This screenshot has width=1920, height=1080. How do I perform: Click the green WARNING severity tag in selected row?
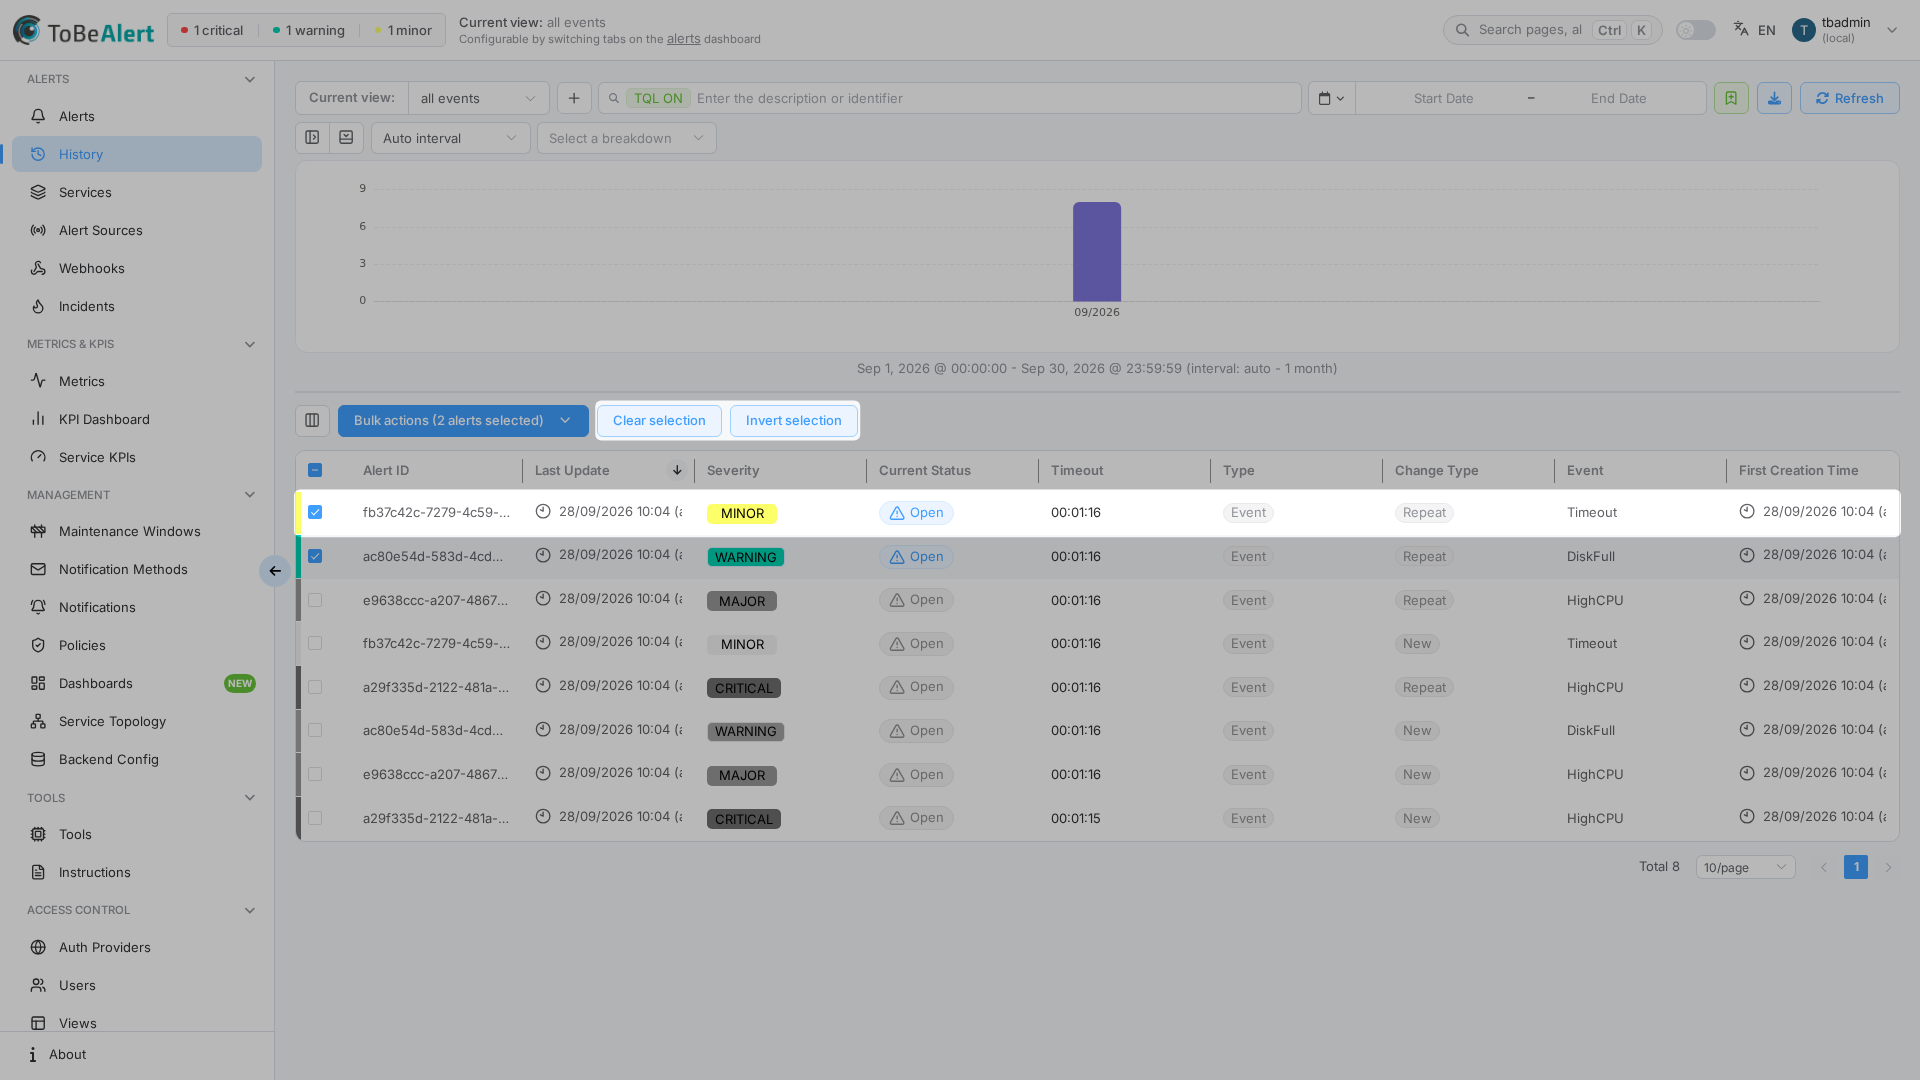point(745,557)
